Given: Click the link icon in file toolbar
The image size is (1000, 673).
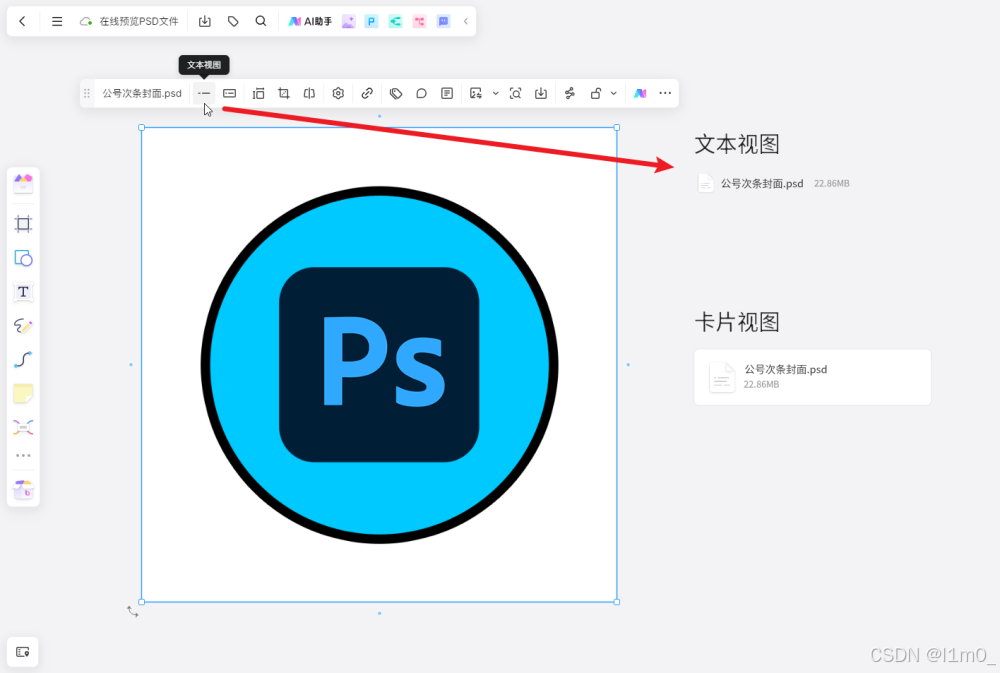Looking at the screenshot, I should pyautogui.click(x=367, y=93).
